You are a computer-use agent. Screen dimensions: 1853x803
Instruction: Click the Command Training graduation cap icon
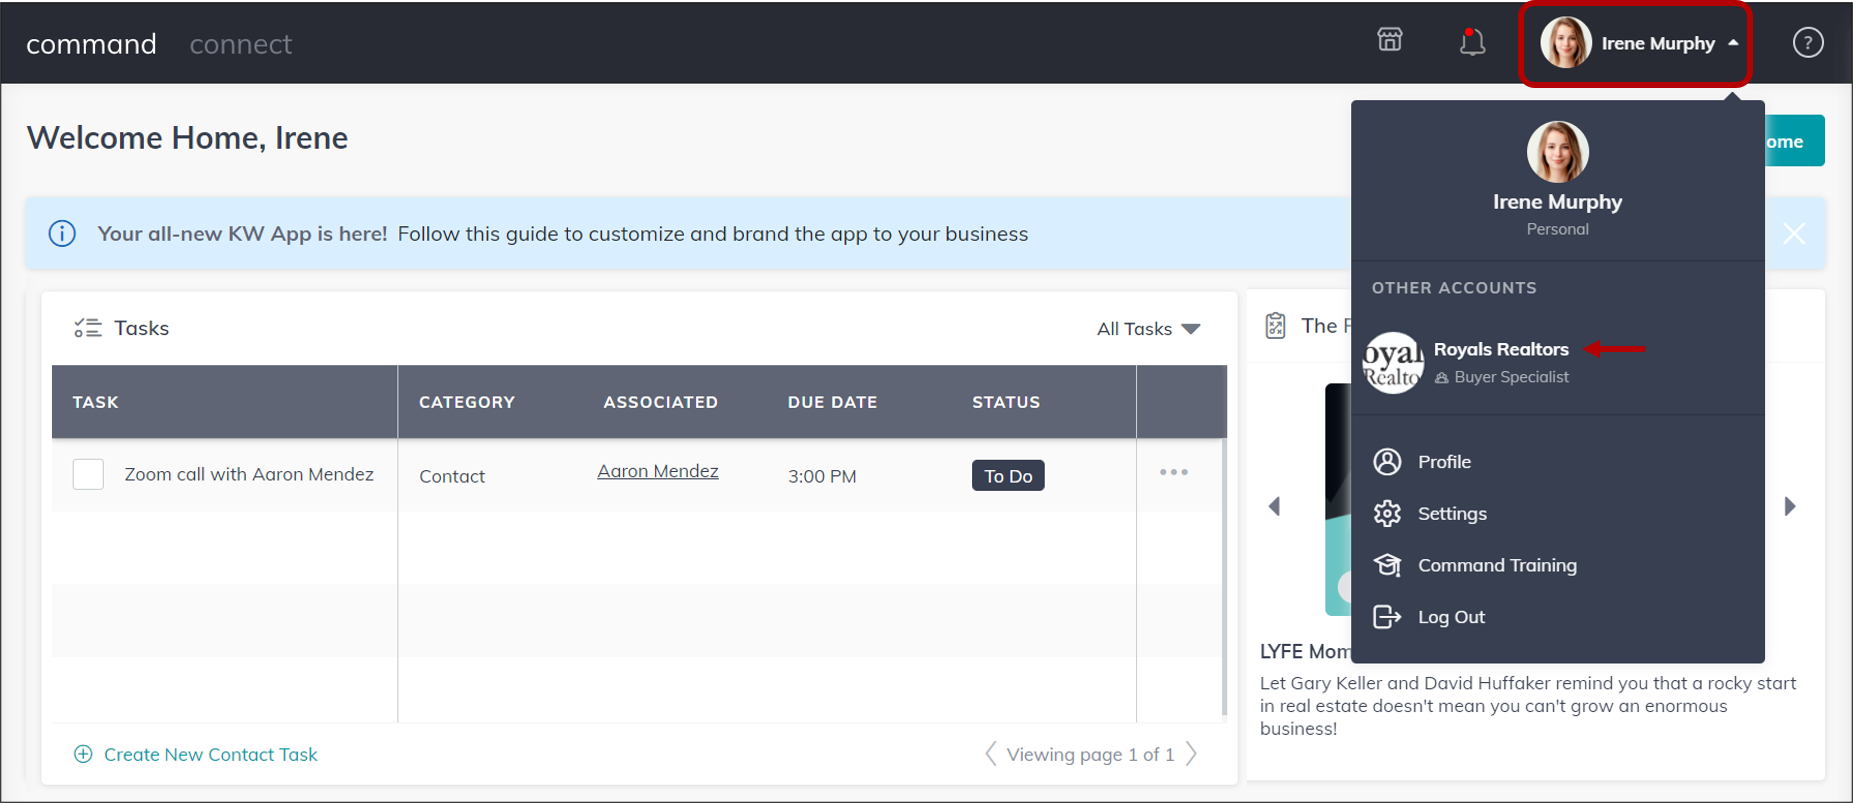pos(1387,565)
